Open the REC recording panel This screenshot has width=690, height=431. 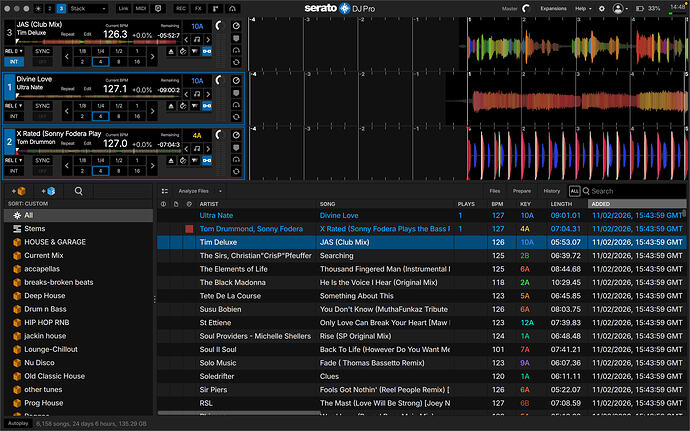click(x=181, y=8)
